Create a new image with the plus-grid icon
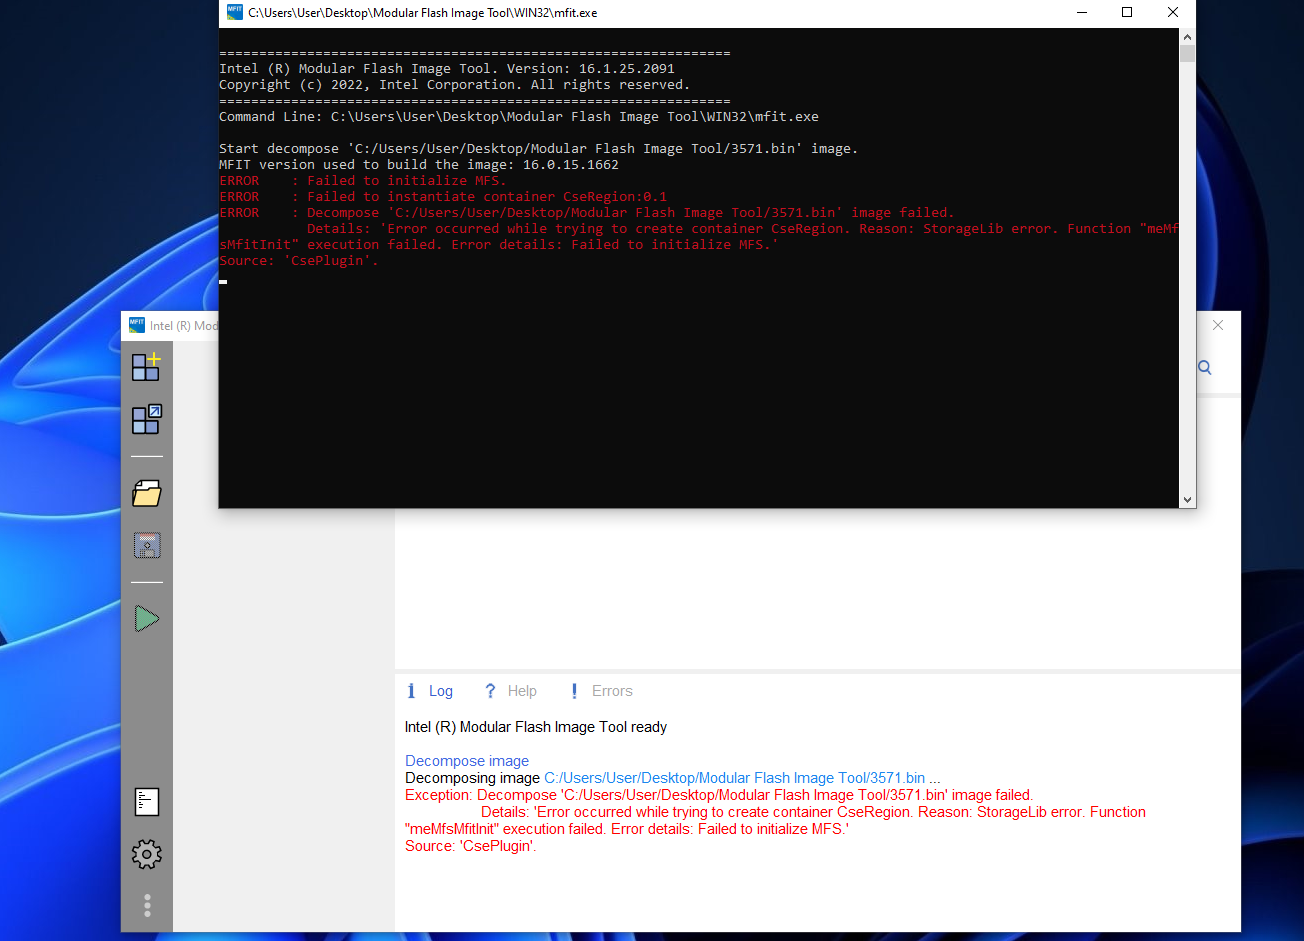This screenshot has width=1304, height=941. [146, 367]
